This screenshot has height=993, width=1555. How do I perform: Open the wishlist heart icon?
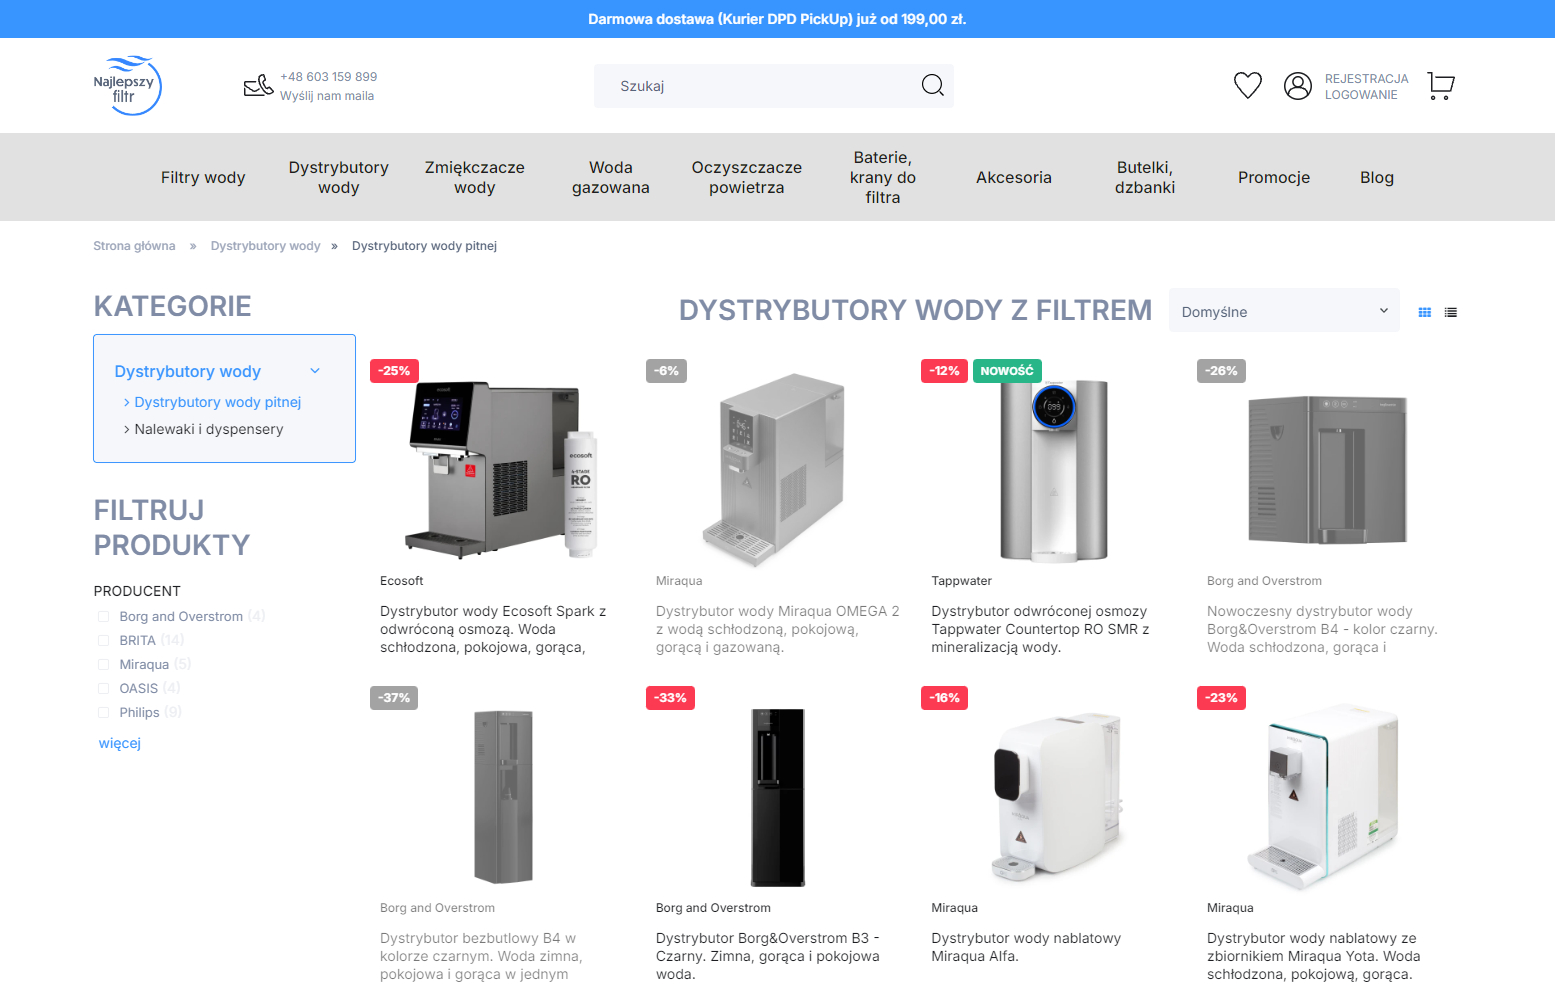(1247, 86)
